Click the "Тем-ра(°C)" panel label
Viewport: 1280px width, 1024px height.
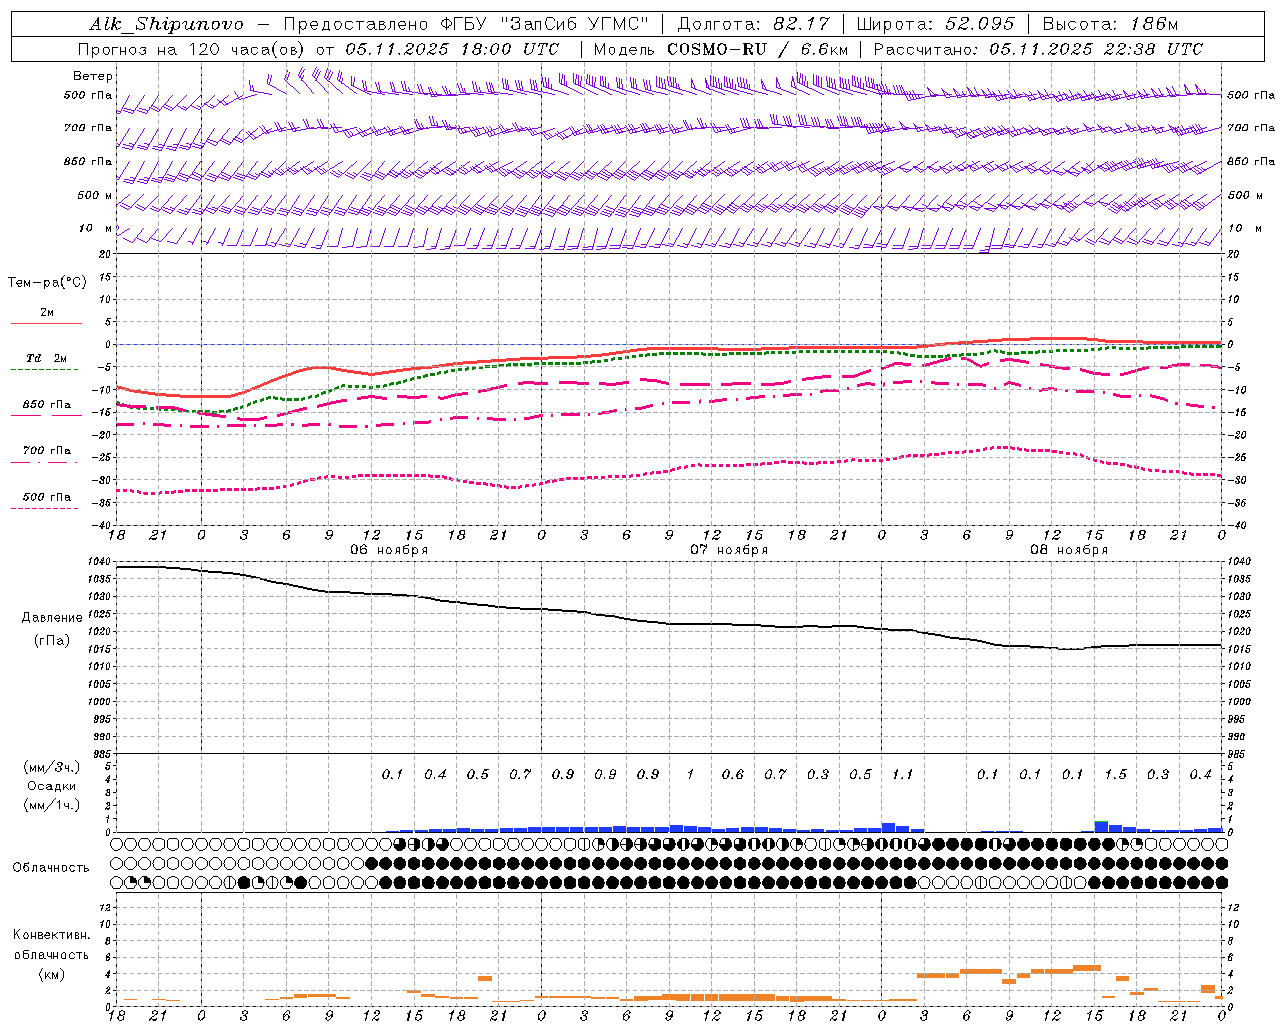point(47,283)
